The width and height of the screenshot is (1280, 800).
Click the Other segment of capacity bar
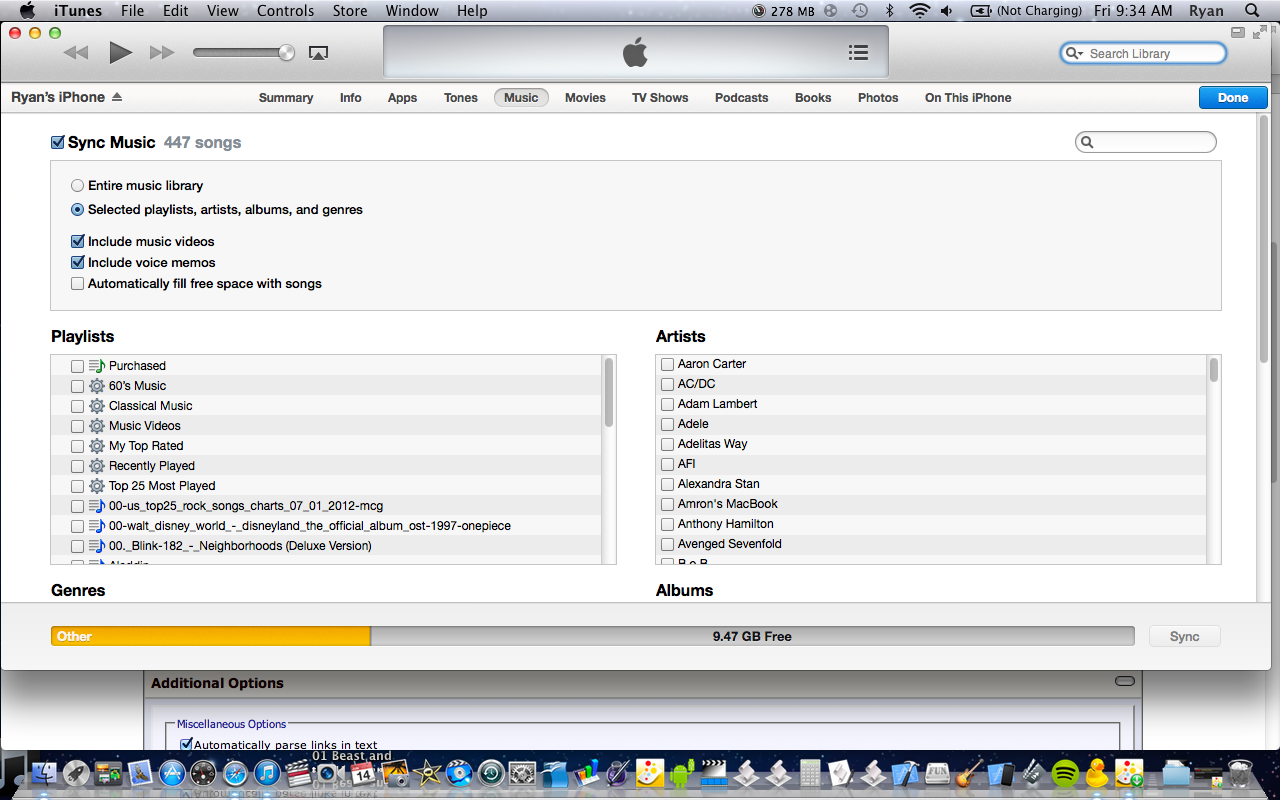pos(211,636)
